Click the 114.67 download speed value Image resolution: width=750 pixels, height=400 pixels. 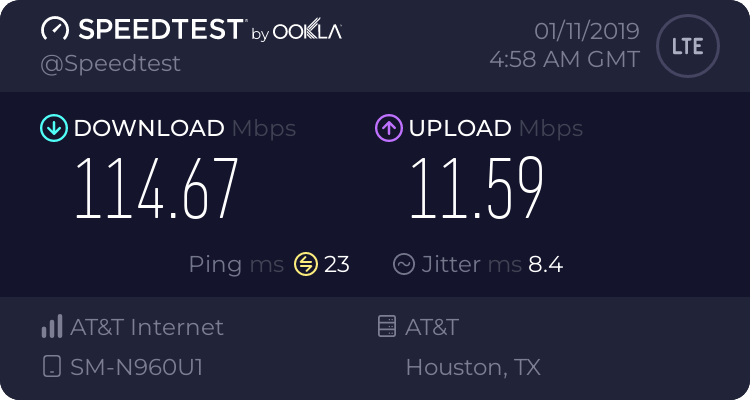tap(158, 188)
